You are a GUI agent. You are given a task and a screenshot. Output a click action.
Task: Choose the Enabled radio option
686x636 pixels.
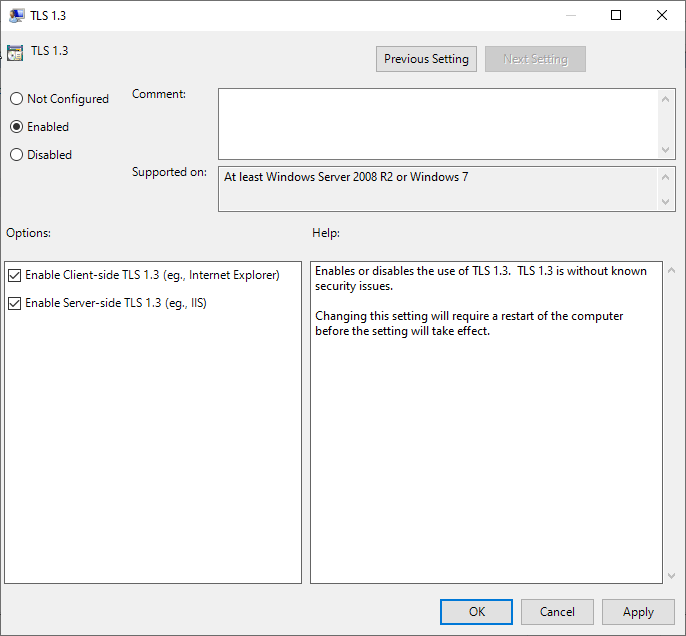point(16,127)
